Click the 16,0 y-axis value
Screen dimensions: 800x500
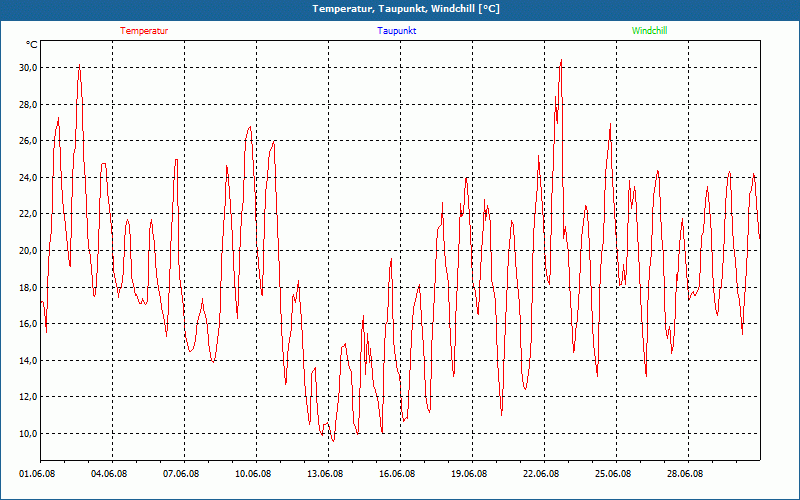coord(29,323)
